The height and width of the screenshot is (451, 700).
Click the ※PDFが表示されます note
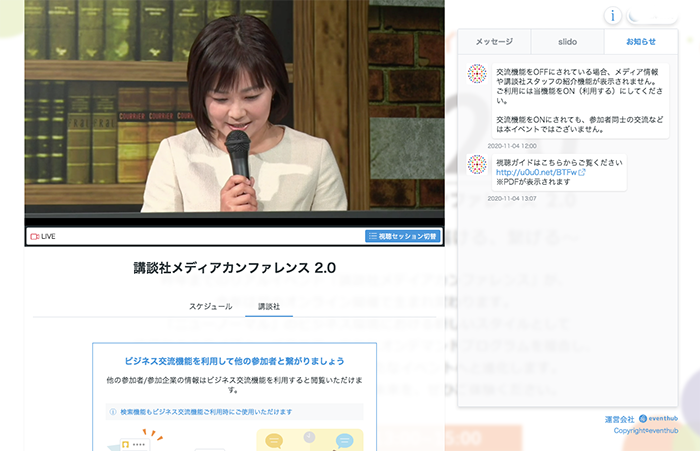(x=533, y=182)
